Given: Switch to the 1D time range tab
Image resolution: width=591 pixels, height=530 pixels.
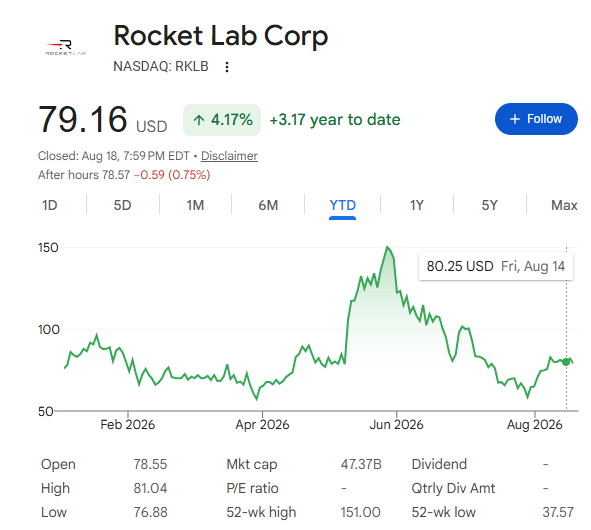Looking at the screenshot, I should click(50, 205).
